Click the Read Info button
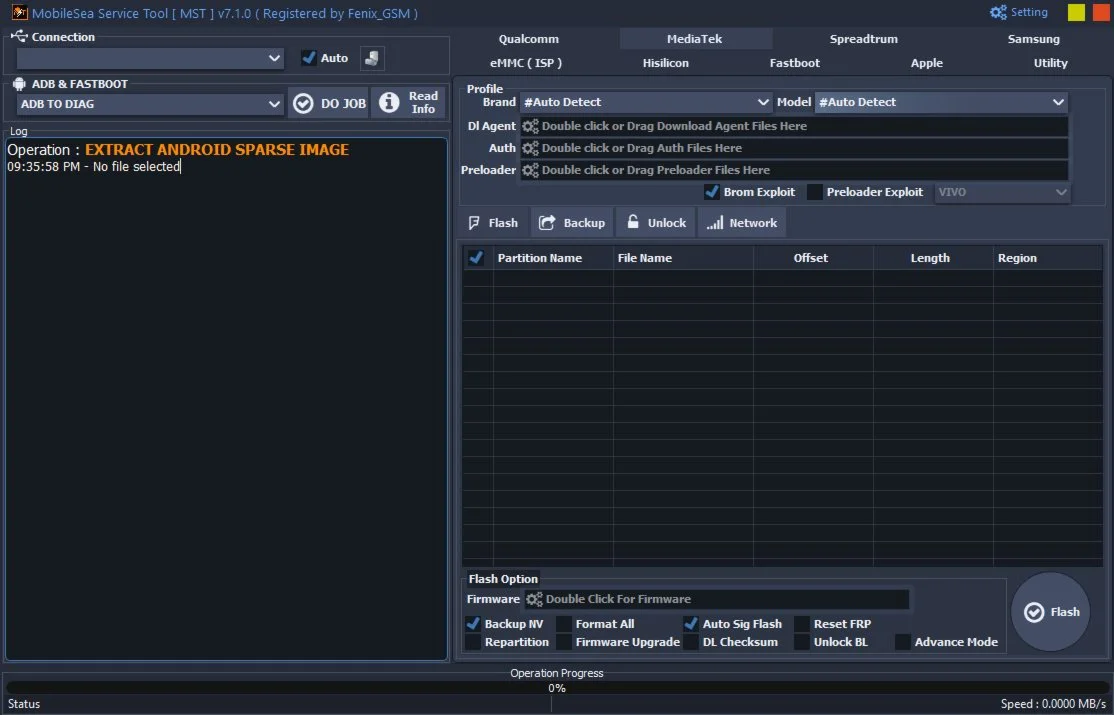The width and height of the screenshot is (1114, 715). 408,103
